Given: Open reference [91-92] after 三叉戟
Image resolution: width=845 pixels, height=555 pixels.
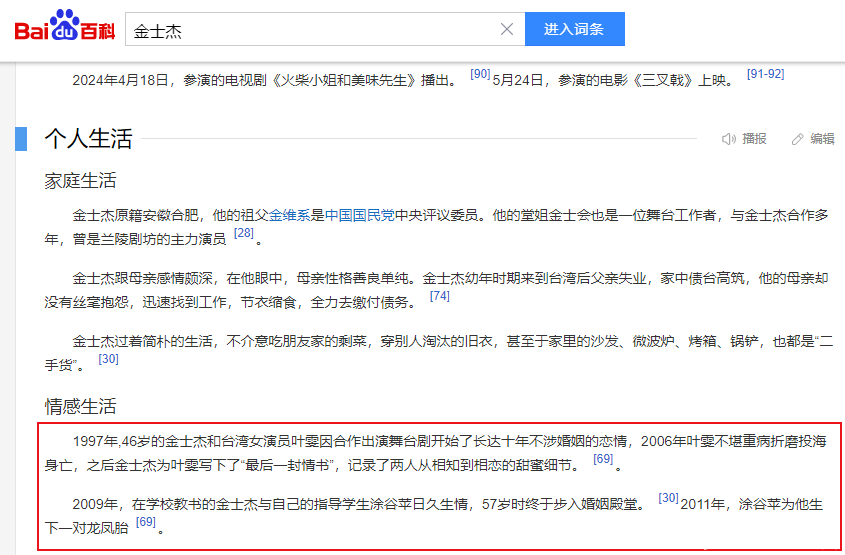Looking at the screenshot, I should [x=765, y=75].
